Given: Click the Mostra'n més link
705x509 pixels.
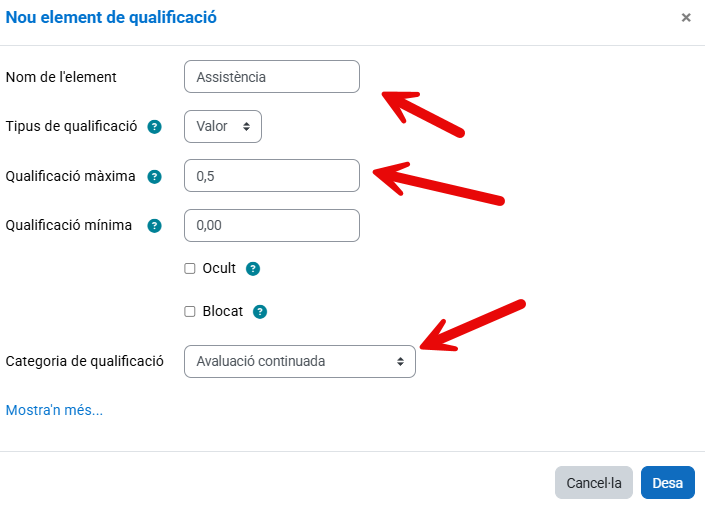Looking at the screenshot, I should (x=54, y=410).
